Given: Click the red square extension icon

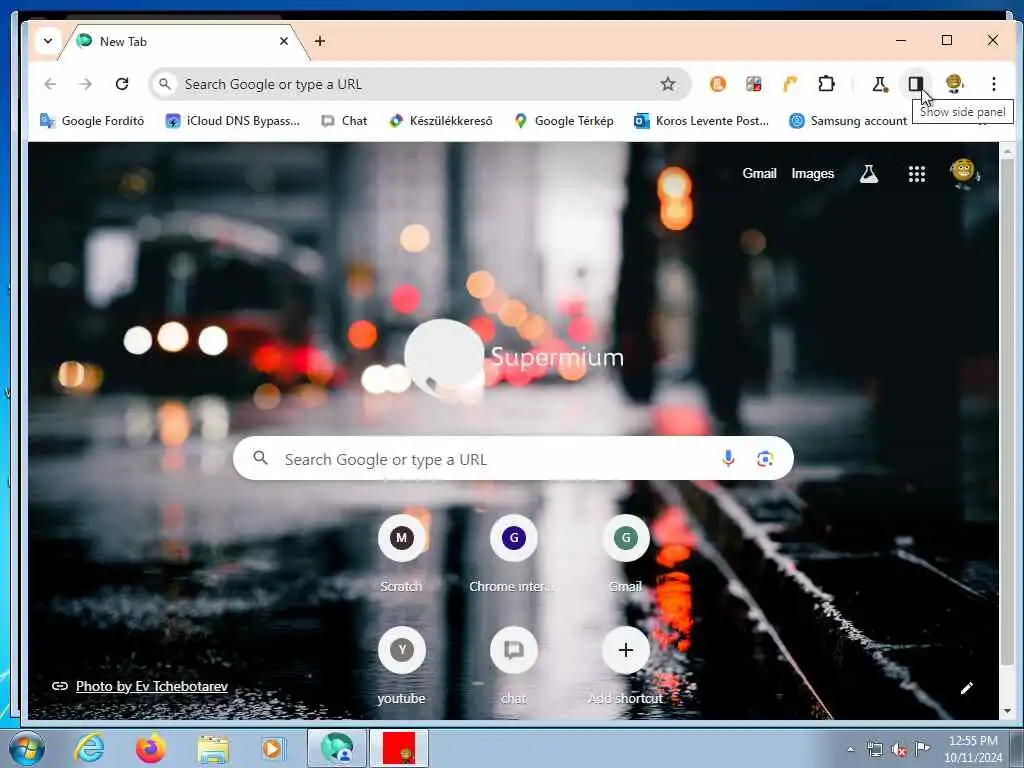Looking at the screenshot, I should tap(754, 84).
